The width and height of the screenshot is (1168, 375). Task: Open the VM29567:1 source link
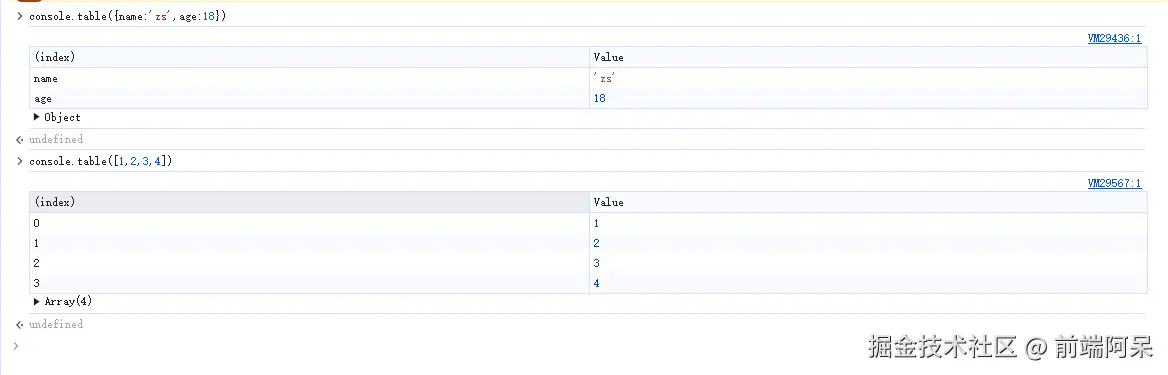1114,183
